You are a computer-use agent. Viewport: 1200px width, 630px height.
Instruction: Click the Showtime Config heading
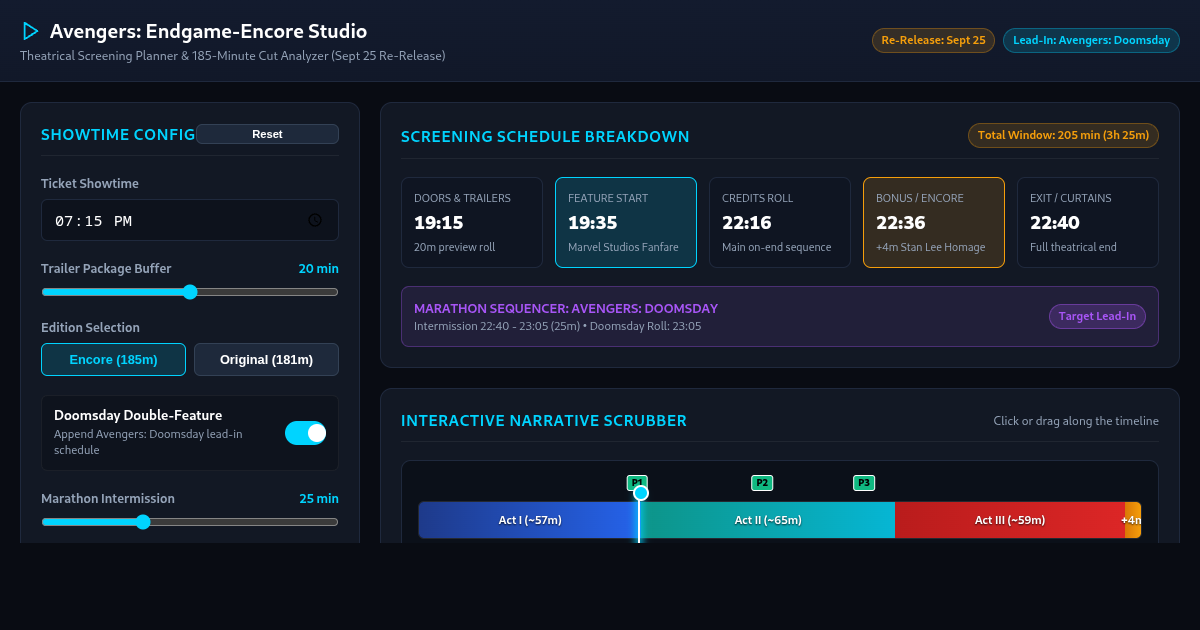[118, 135]
